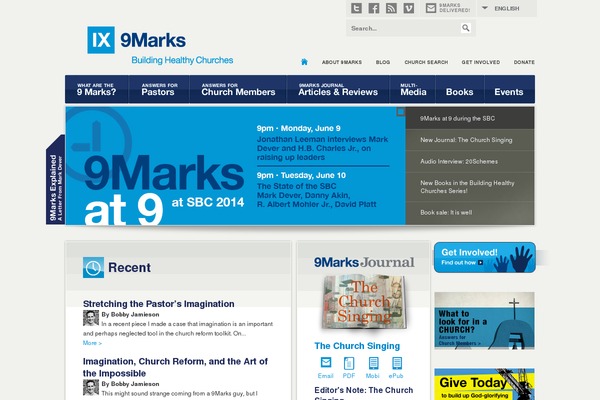Click 'More >' under Stretching article

[92, 343]
